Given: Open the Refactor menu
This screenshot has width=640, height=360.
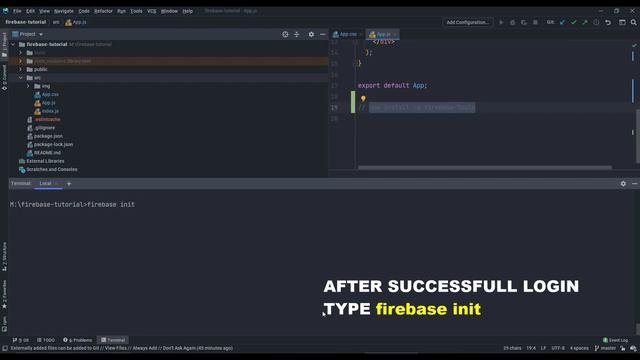Looking at the screenshot, I should [x=103, y=11].
